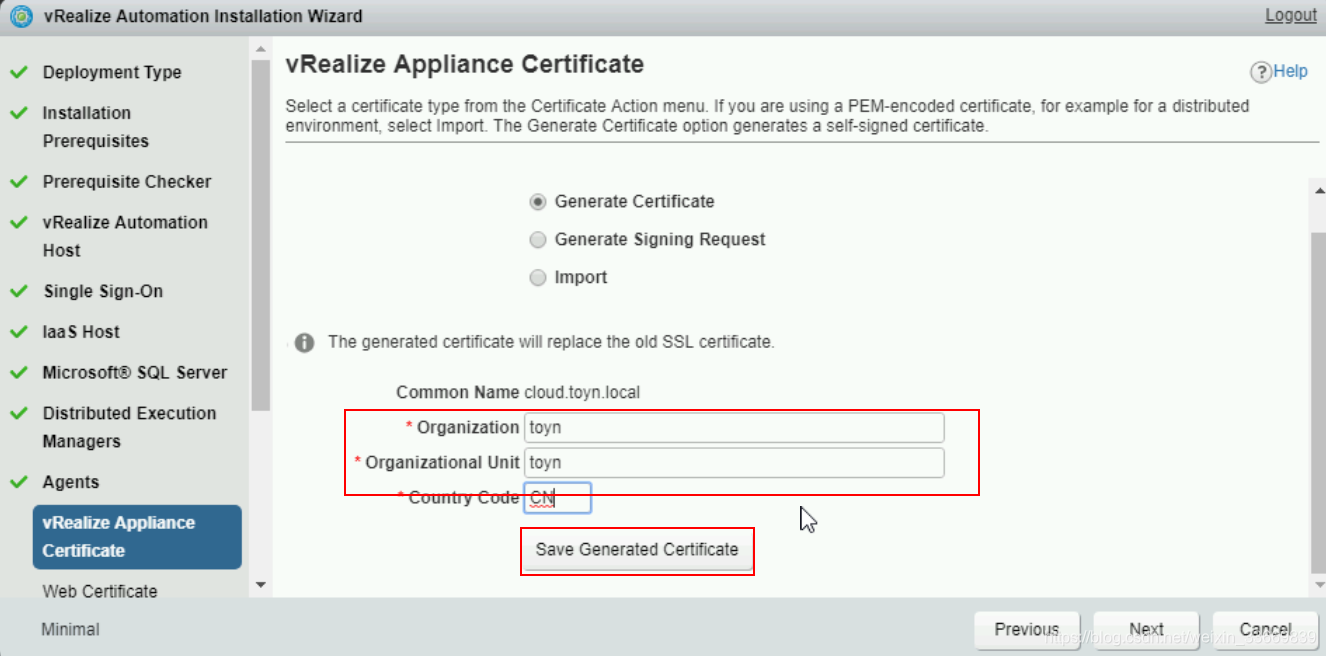Click the Common Name value cloud.toyn.local

tap(582, 392)
